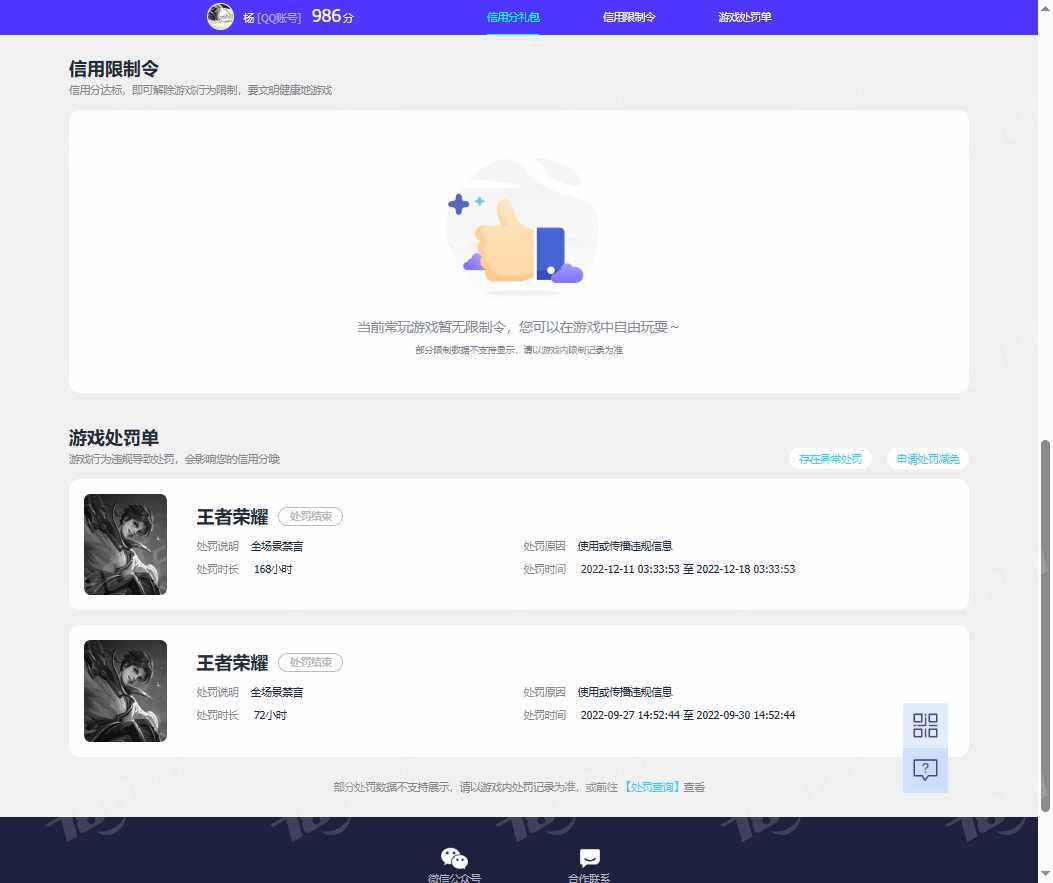This screenshot has width=1053, height=883.
Task: Click the WeChat official account icon
Action: click(x=454, y=858)
